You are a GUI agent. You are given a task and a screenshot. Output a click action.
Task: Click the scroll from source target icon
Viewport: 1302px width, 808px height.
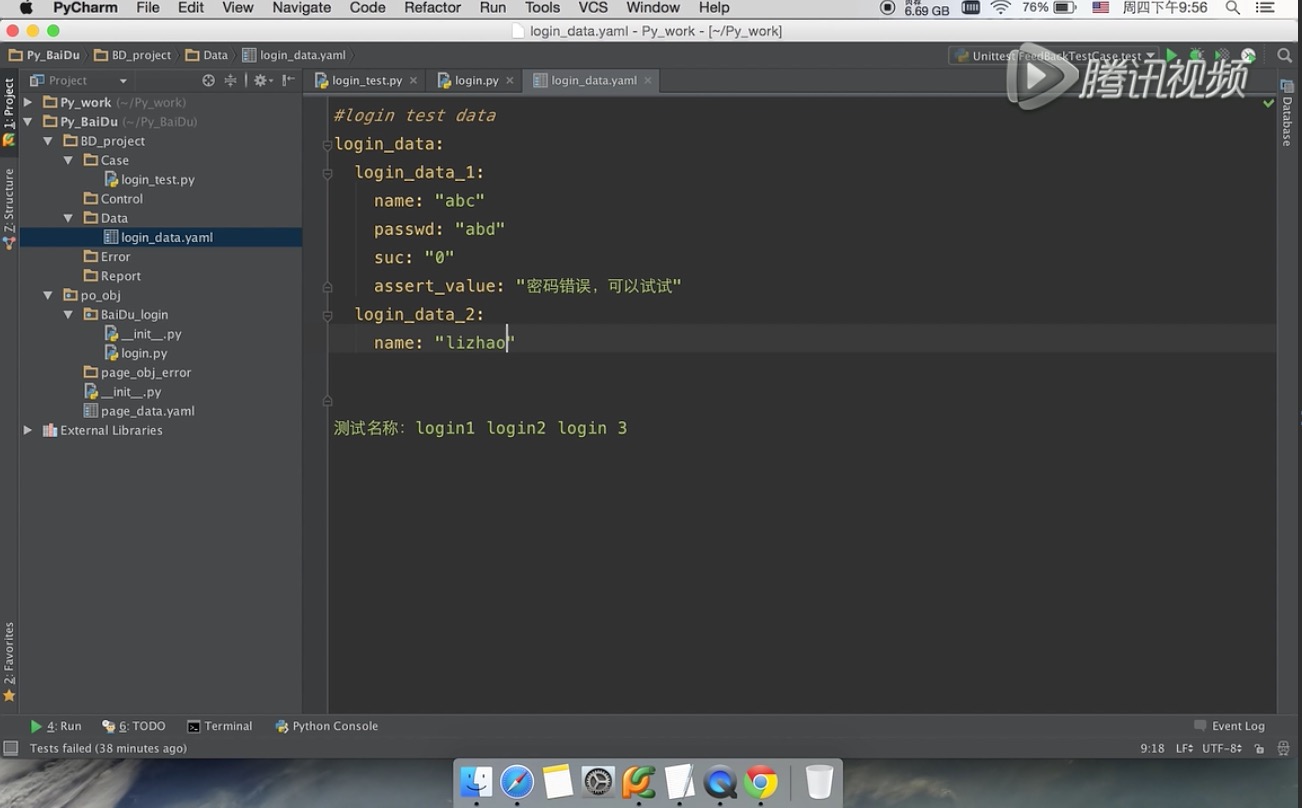pyautogui.click(x=208, y=81)
